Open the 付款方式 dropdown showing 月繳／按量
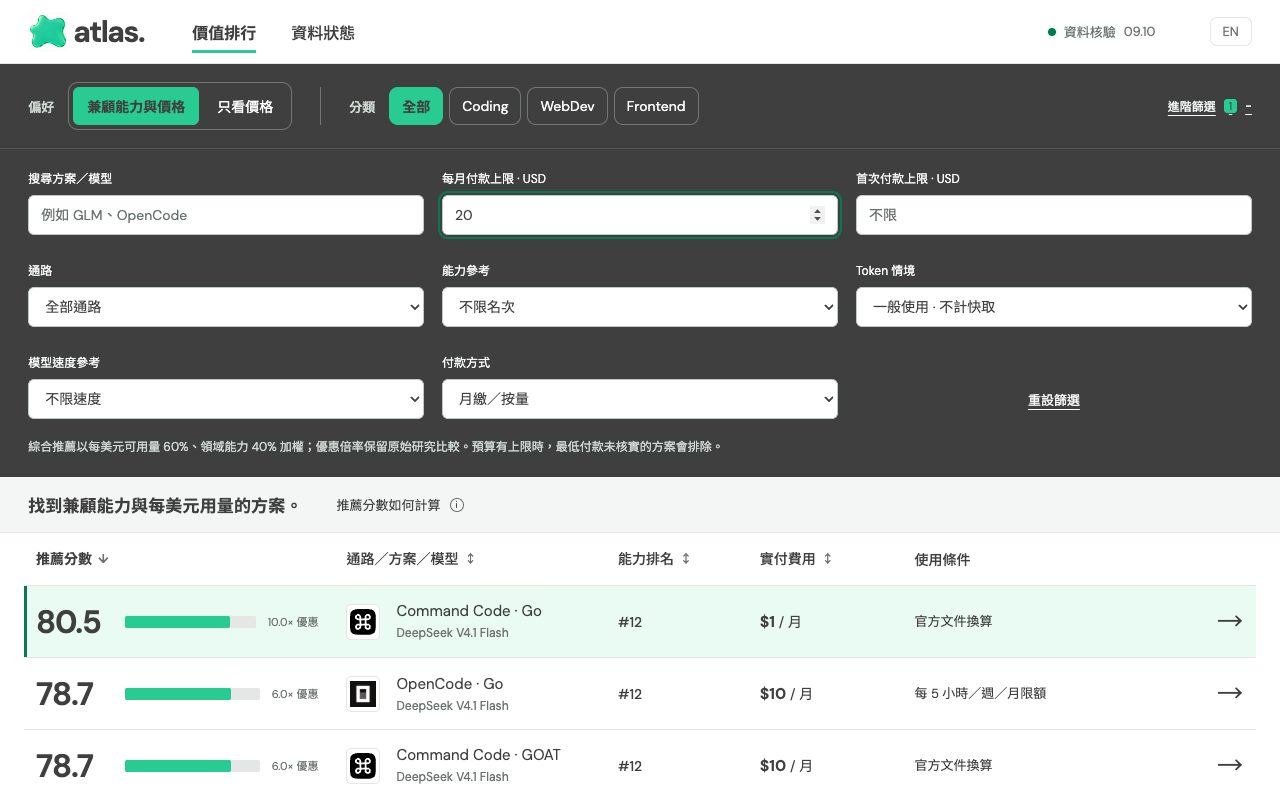Screen dimensions: 1280x800 tap(640, 399)
